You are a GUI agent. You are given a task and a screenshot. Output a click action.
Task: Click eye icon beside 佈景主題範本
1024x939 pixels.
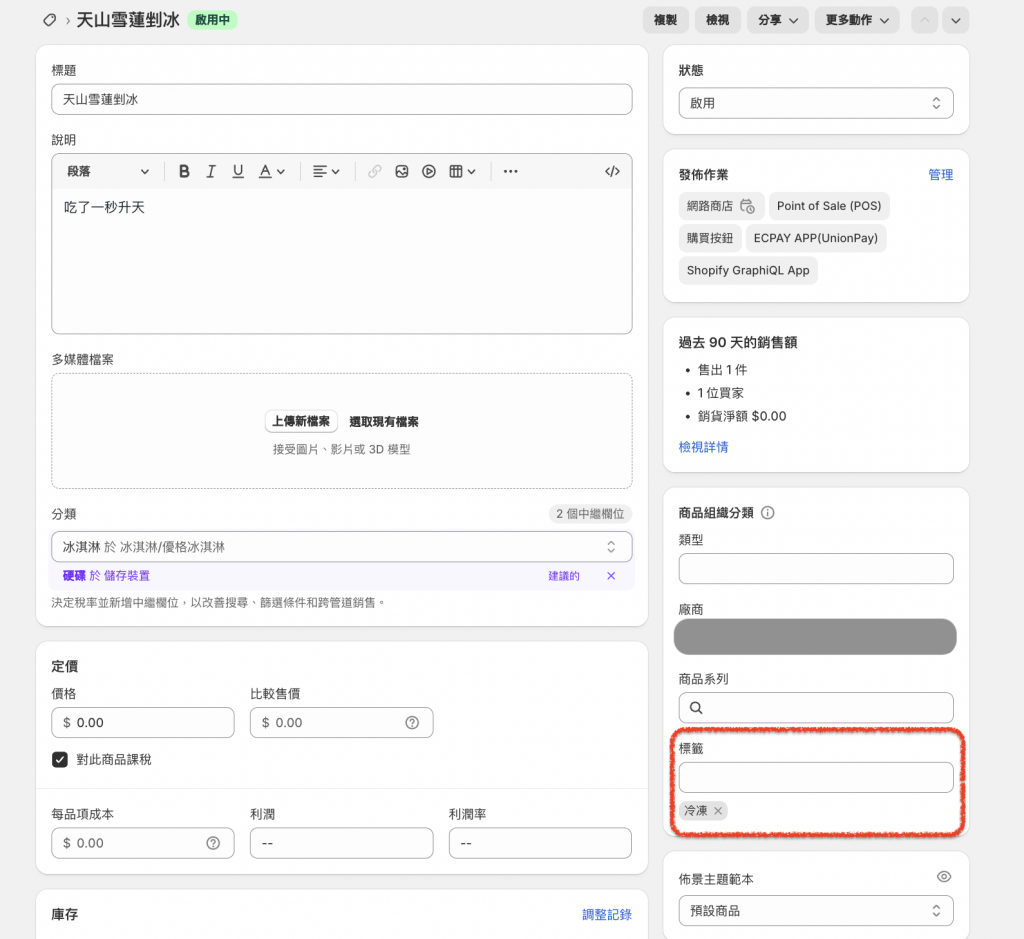tap(943, 877)
